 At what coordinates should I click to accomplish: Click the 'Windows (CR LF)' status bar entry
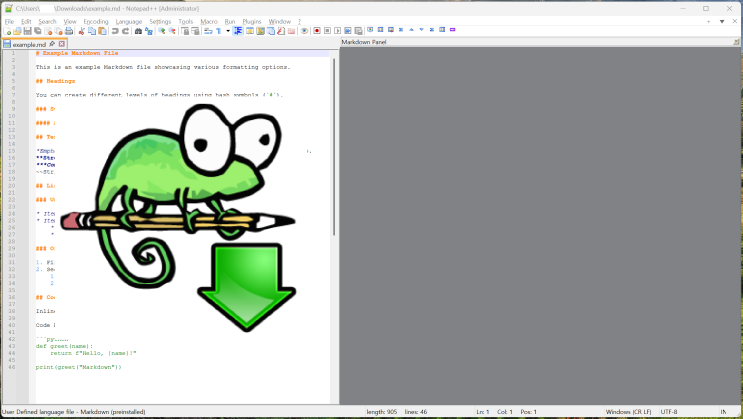coord(628,412)
